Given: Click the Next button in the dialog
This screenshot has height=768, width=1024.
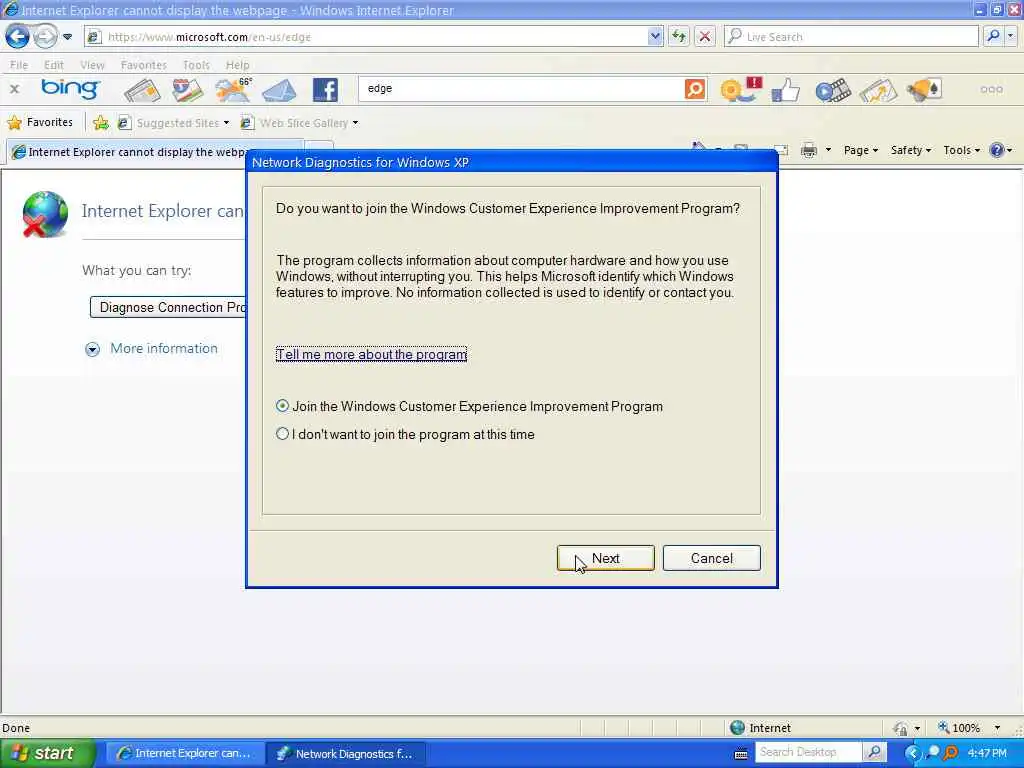Looking at the screenshot, I should pos(605,558).
